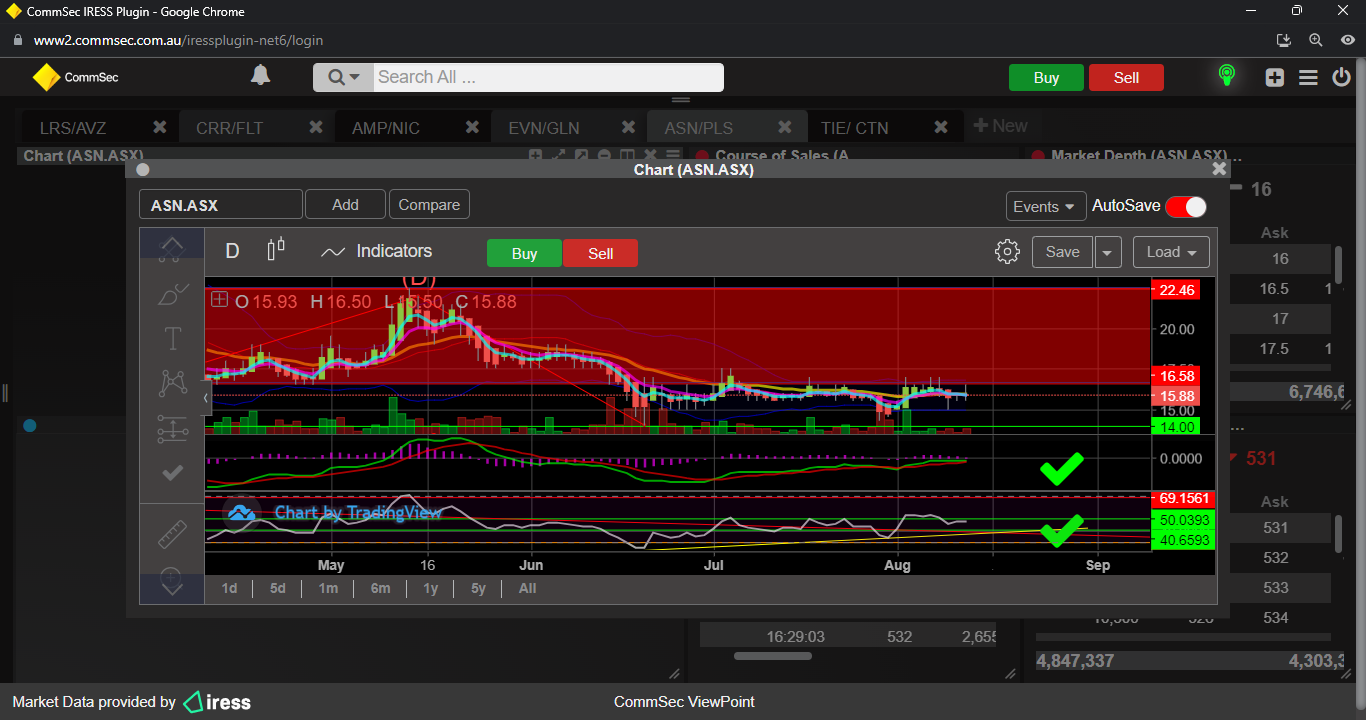Open the Load chart layout dropdown
Screen dimensions: 1366x720
pyautogui.click(x=1171, y=252)
